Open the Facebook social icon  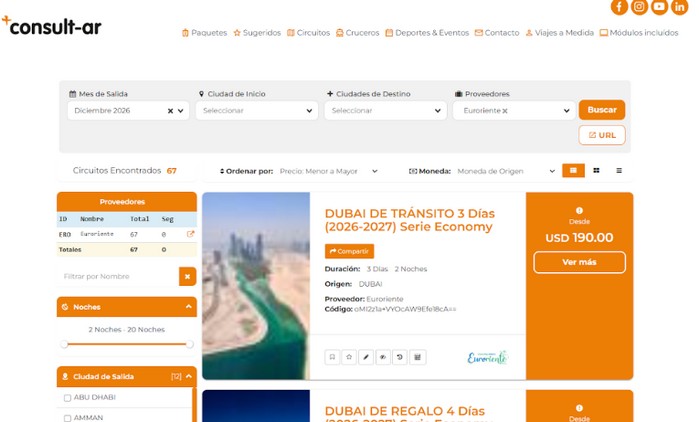[619, 8]
